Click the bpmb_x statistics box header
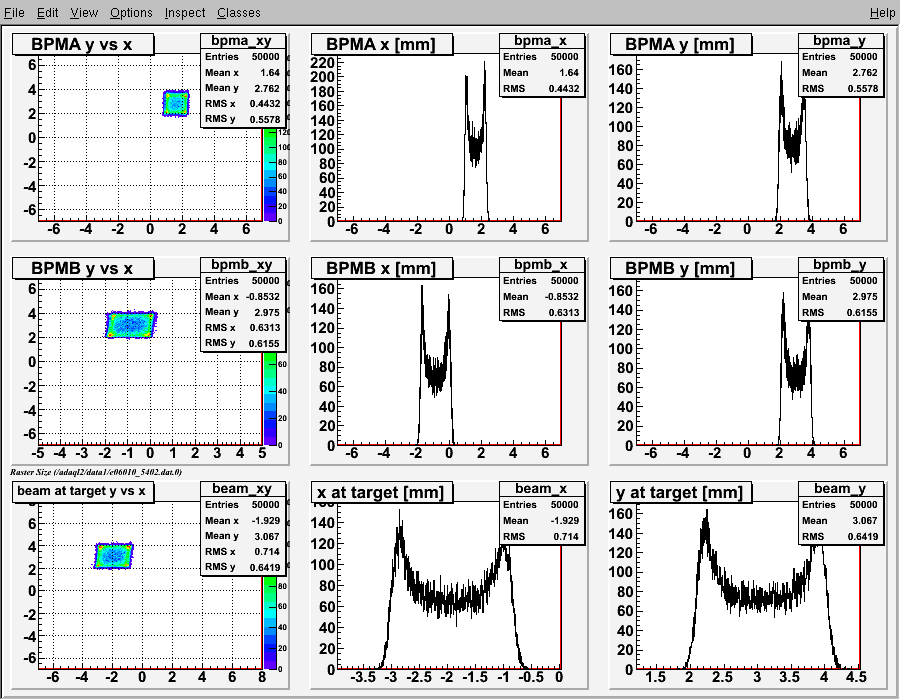Image resolution: width=900 pixels, height=700 pixels. [542, 265]
